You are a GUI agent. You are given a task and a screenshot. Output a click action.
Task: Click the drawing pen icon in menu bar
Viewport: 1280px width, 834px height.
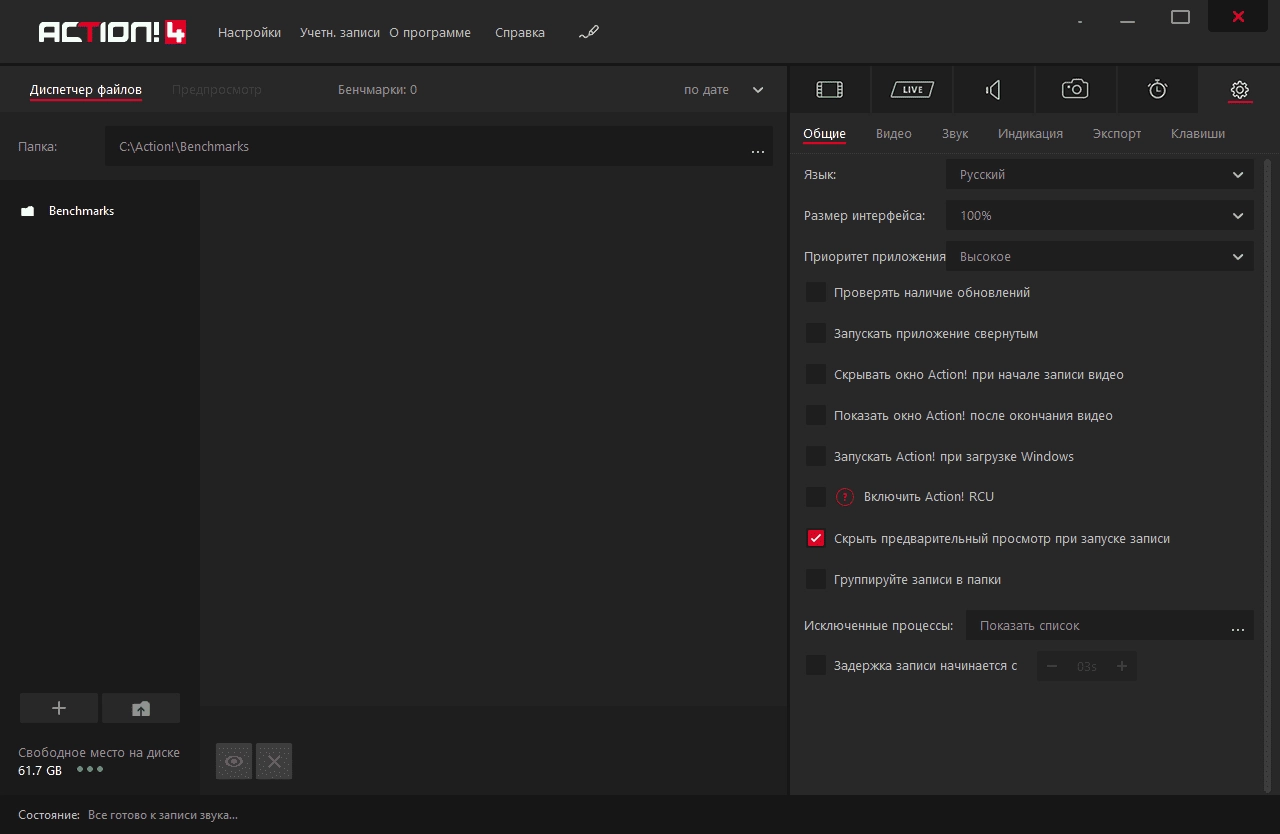pos(588,32)
